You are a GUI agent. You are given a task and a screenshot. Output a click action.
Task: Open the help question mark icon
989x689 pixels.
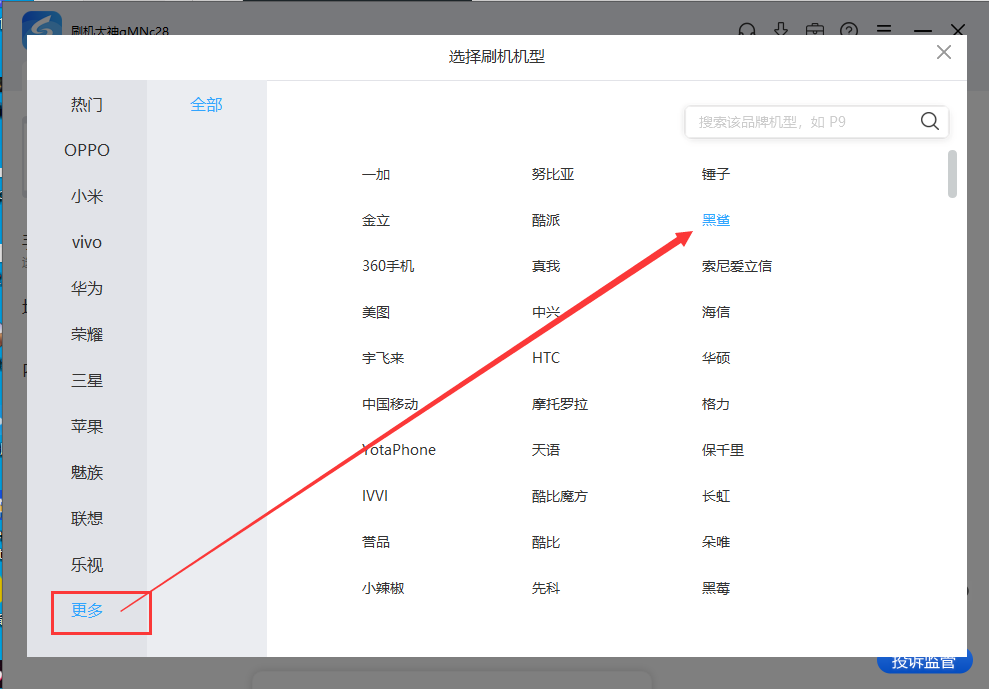[849, 31]
